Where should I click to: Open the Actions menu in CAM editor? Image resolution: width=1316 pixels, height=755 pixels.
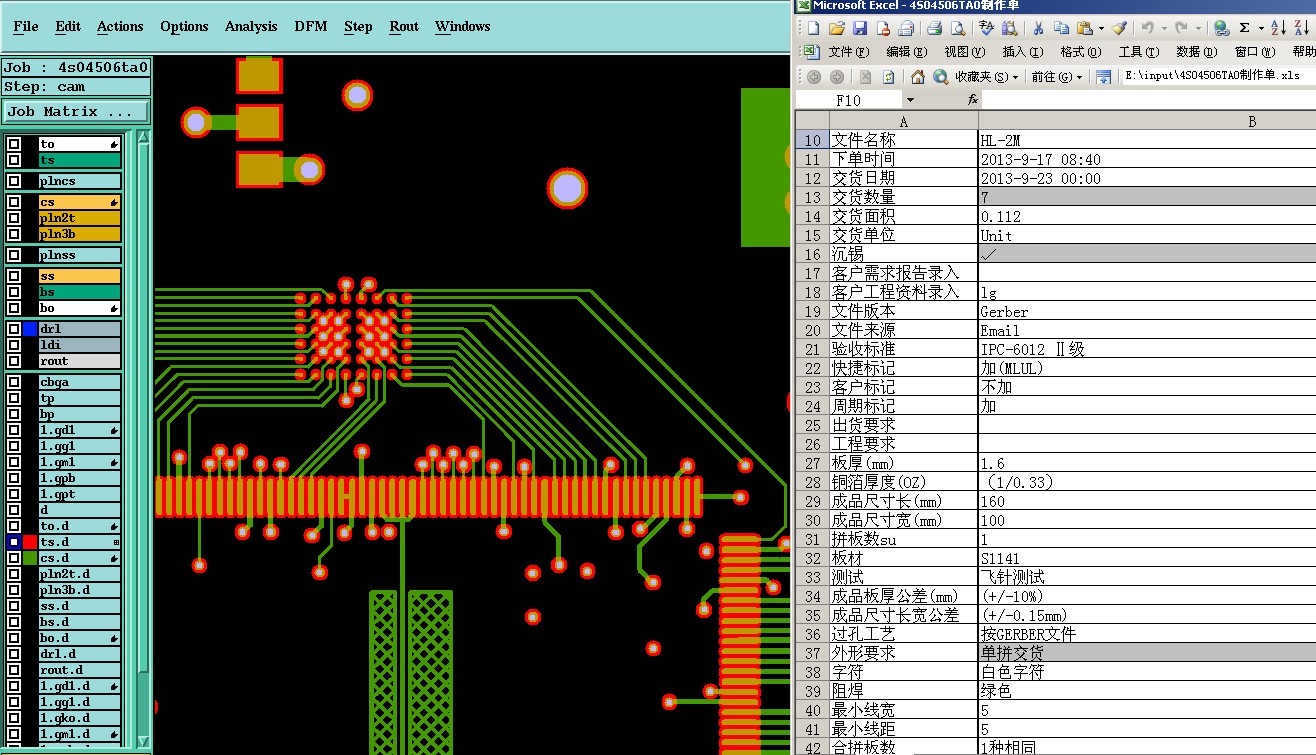point(120,27)
